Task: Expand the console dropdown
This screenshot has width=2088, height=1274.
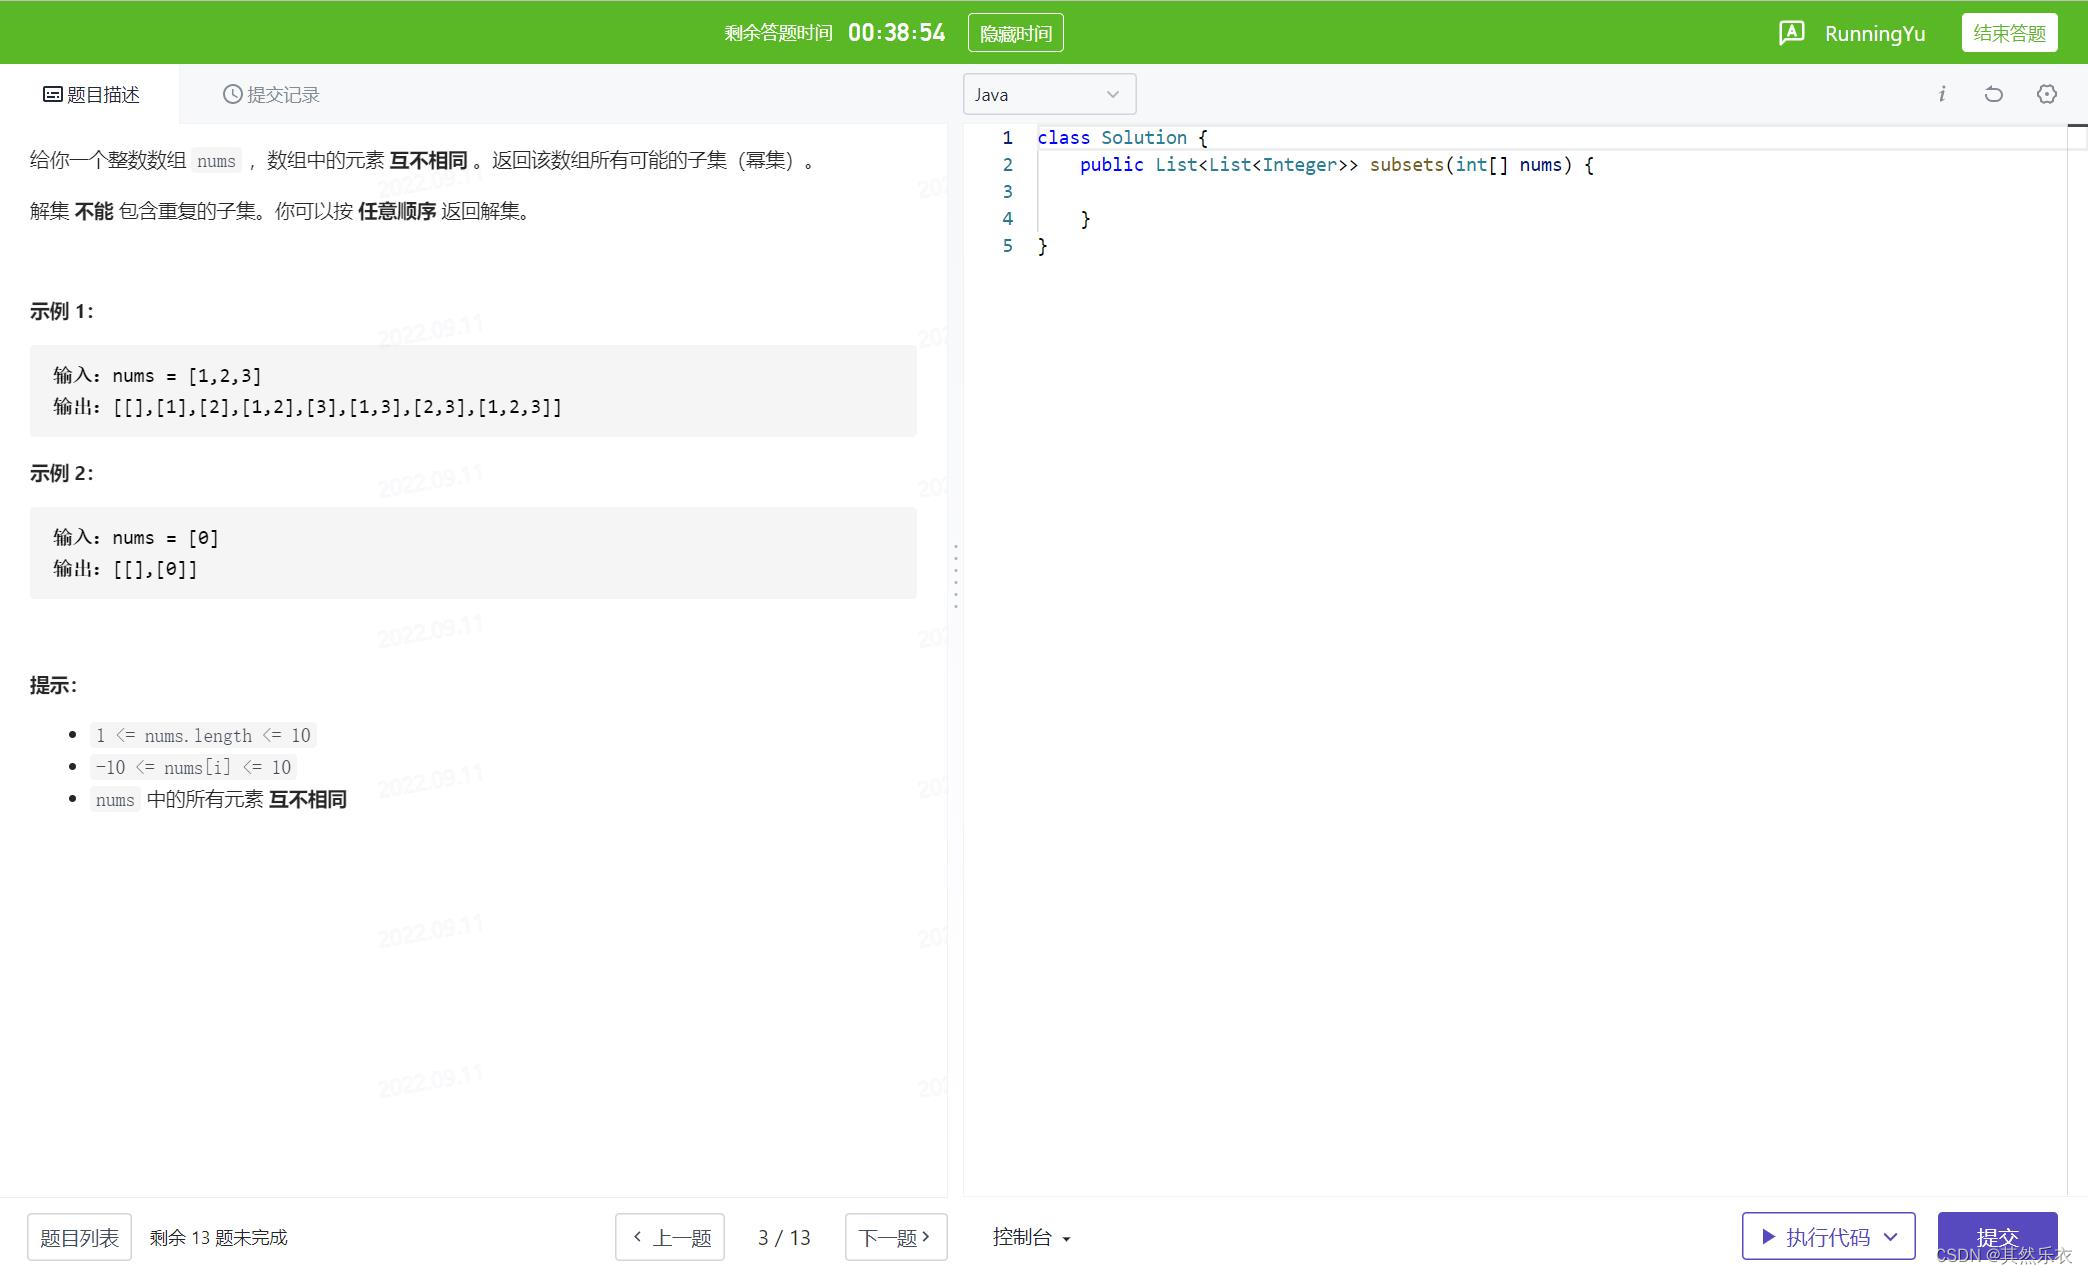Action: click(x=1031, y=1237)
